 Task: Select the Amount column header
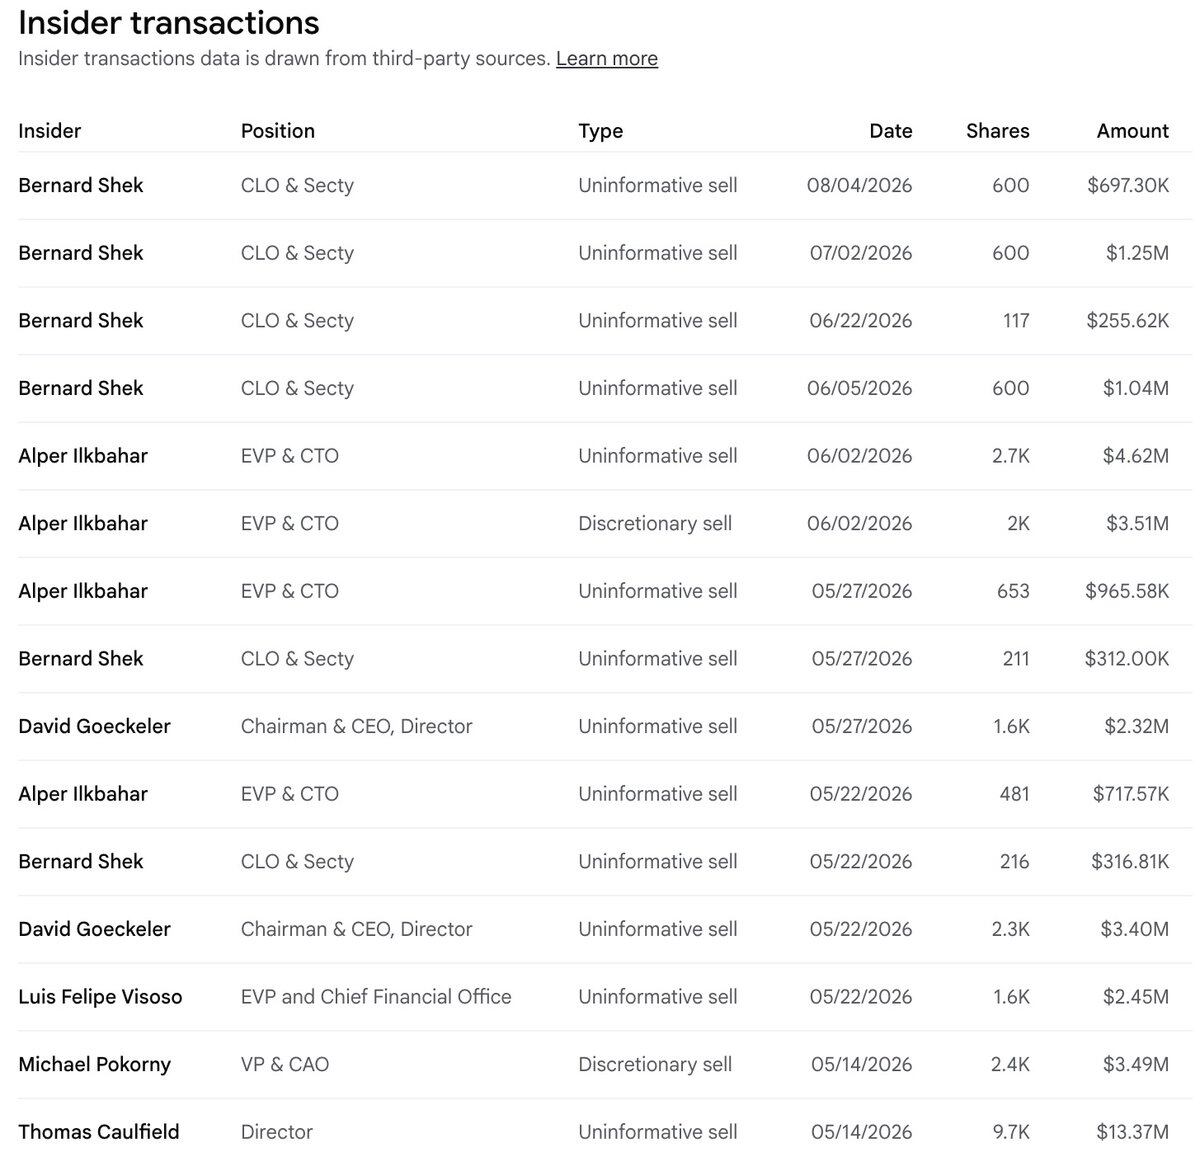point(1132,131)
